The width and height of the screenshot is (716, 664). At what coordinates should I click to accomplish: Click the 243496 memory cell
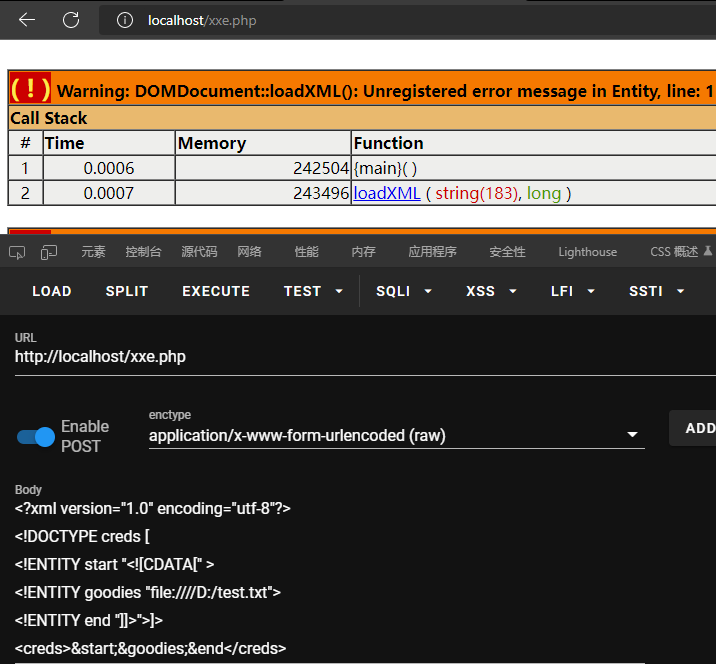click(263, 193)
